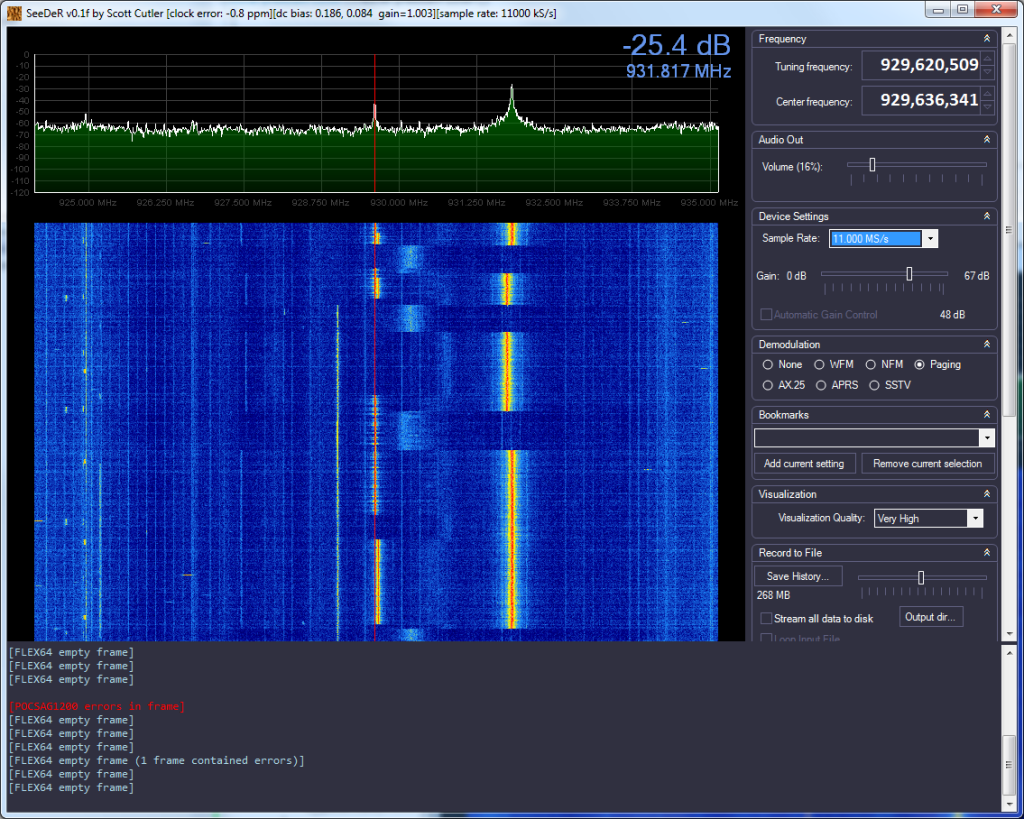The height and width of the screenshot is (819, 1024).
Task: Collapse the Demodulation panel
Action: 986,344
